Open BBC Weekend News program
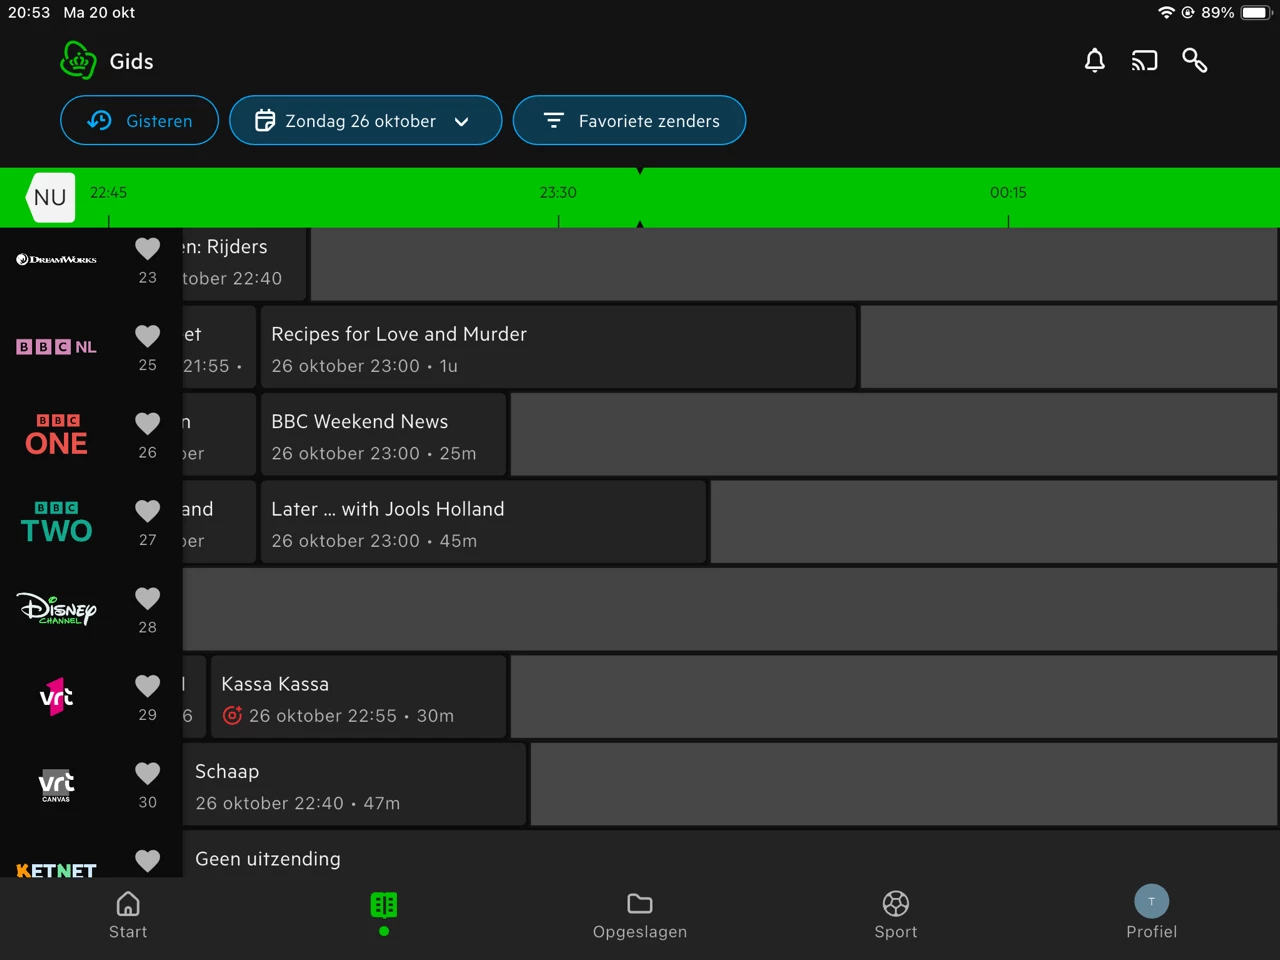This screenshot has width=1280, height=960. pos(383,435)
